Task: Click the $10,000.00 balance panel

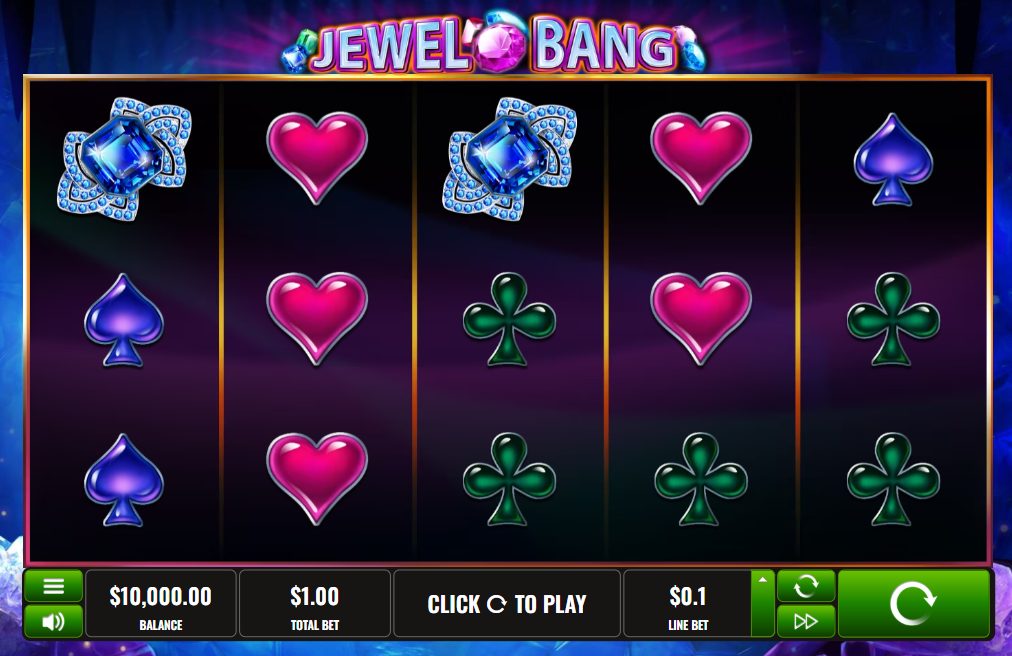Action: 161,604
